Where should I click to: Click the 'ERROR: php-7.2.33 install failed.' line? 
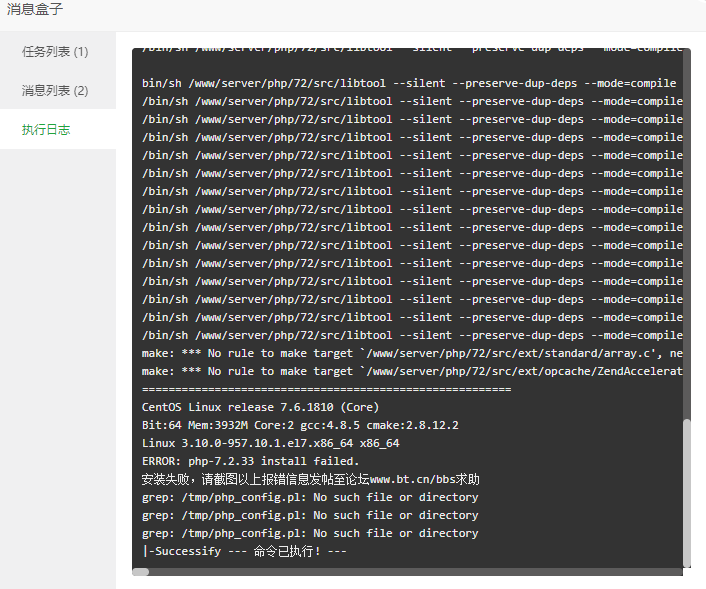[250, 461]
